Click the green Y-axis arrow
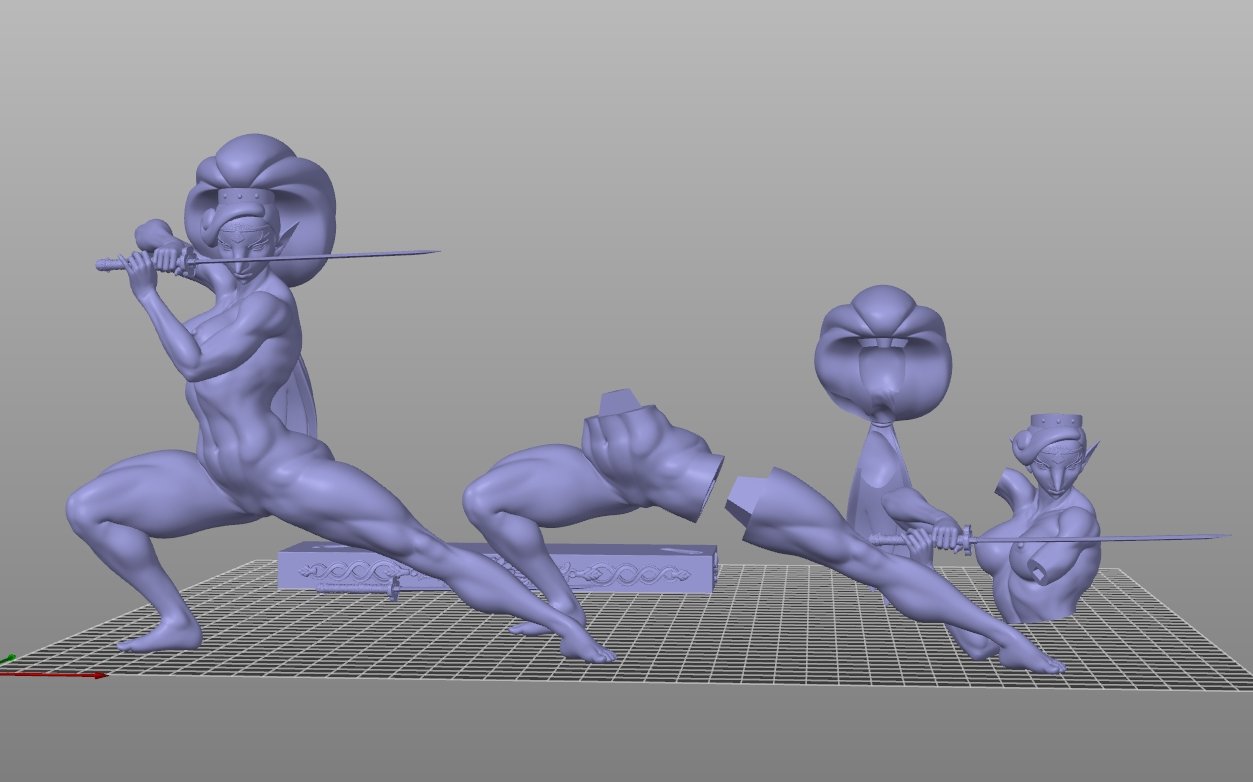 click(x=7, y=659)
